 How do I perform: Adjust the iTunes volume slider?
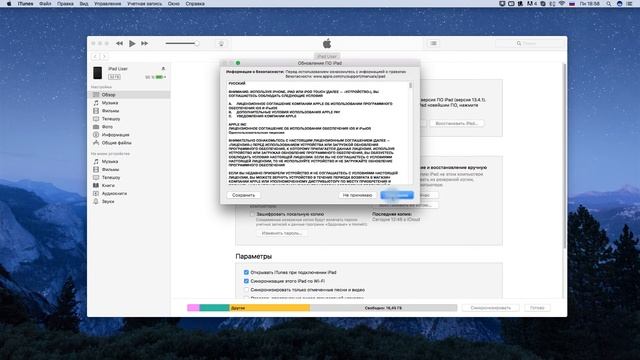click(x=182, y=43)
